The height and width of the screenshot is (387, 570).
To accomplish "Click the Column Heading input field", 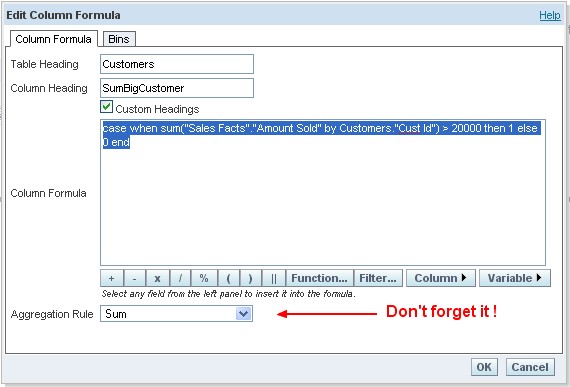I will [x=177, y=88].
